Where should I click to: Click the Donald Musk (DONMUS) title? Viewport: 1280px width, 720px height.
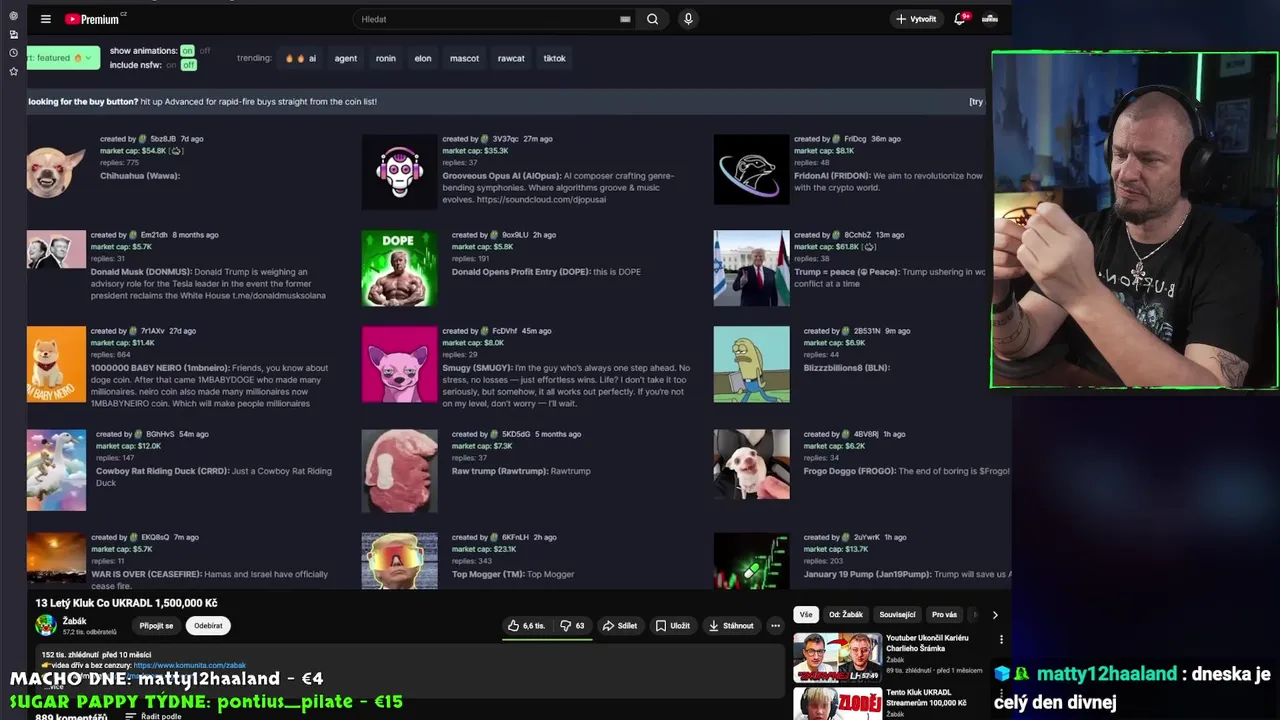141,272
